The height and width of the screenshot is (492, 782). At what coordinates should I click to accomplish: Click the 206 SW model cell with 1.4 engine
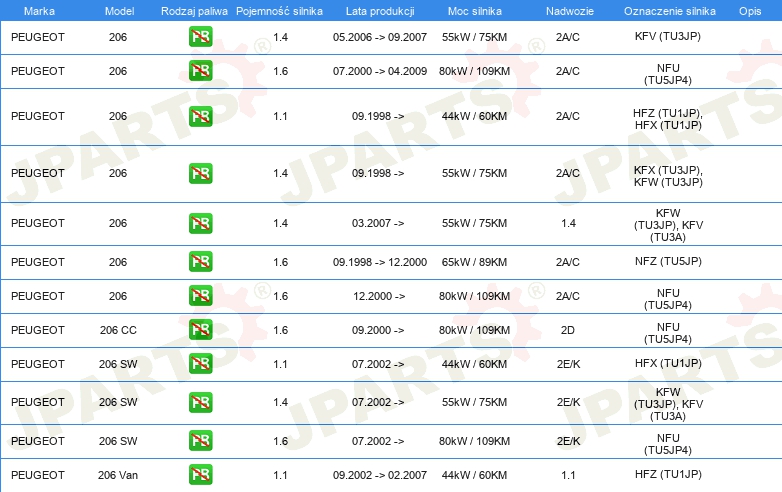[118, 402]
